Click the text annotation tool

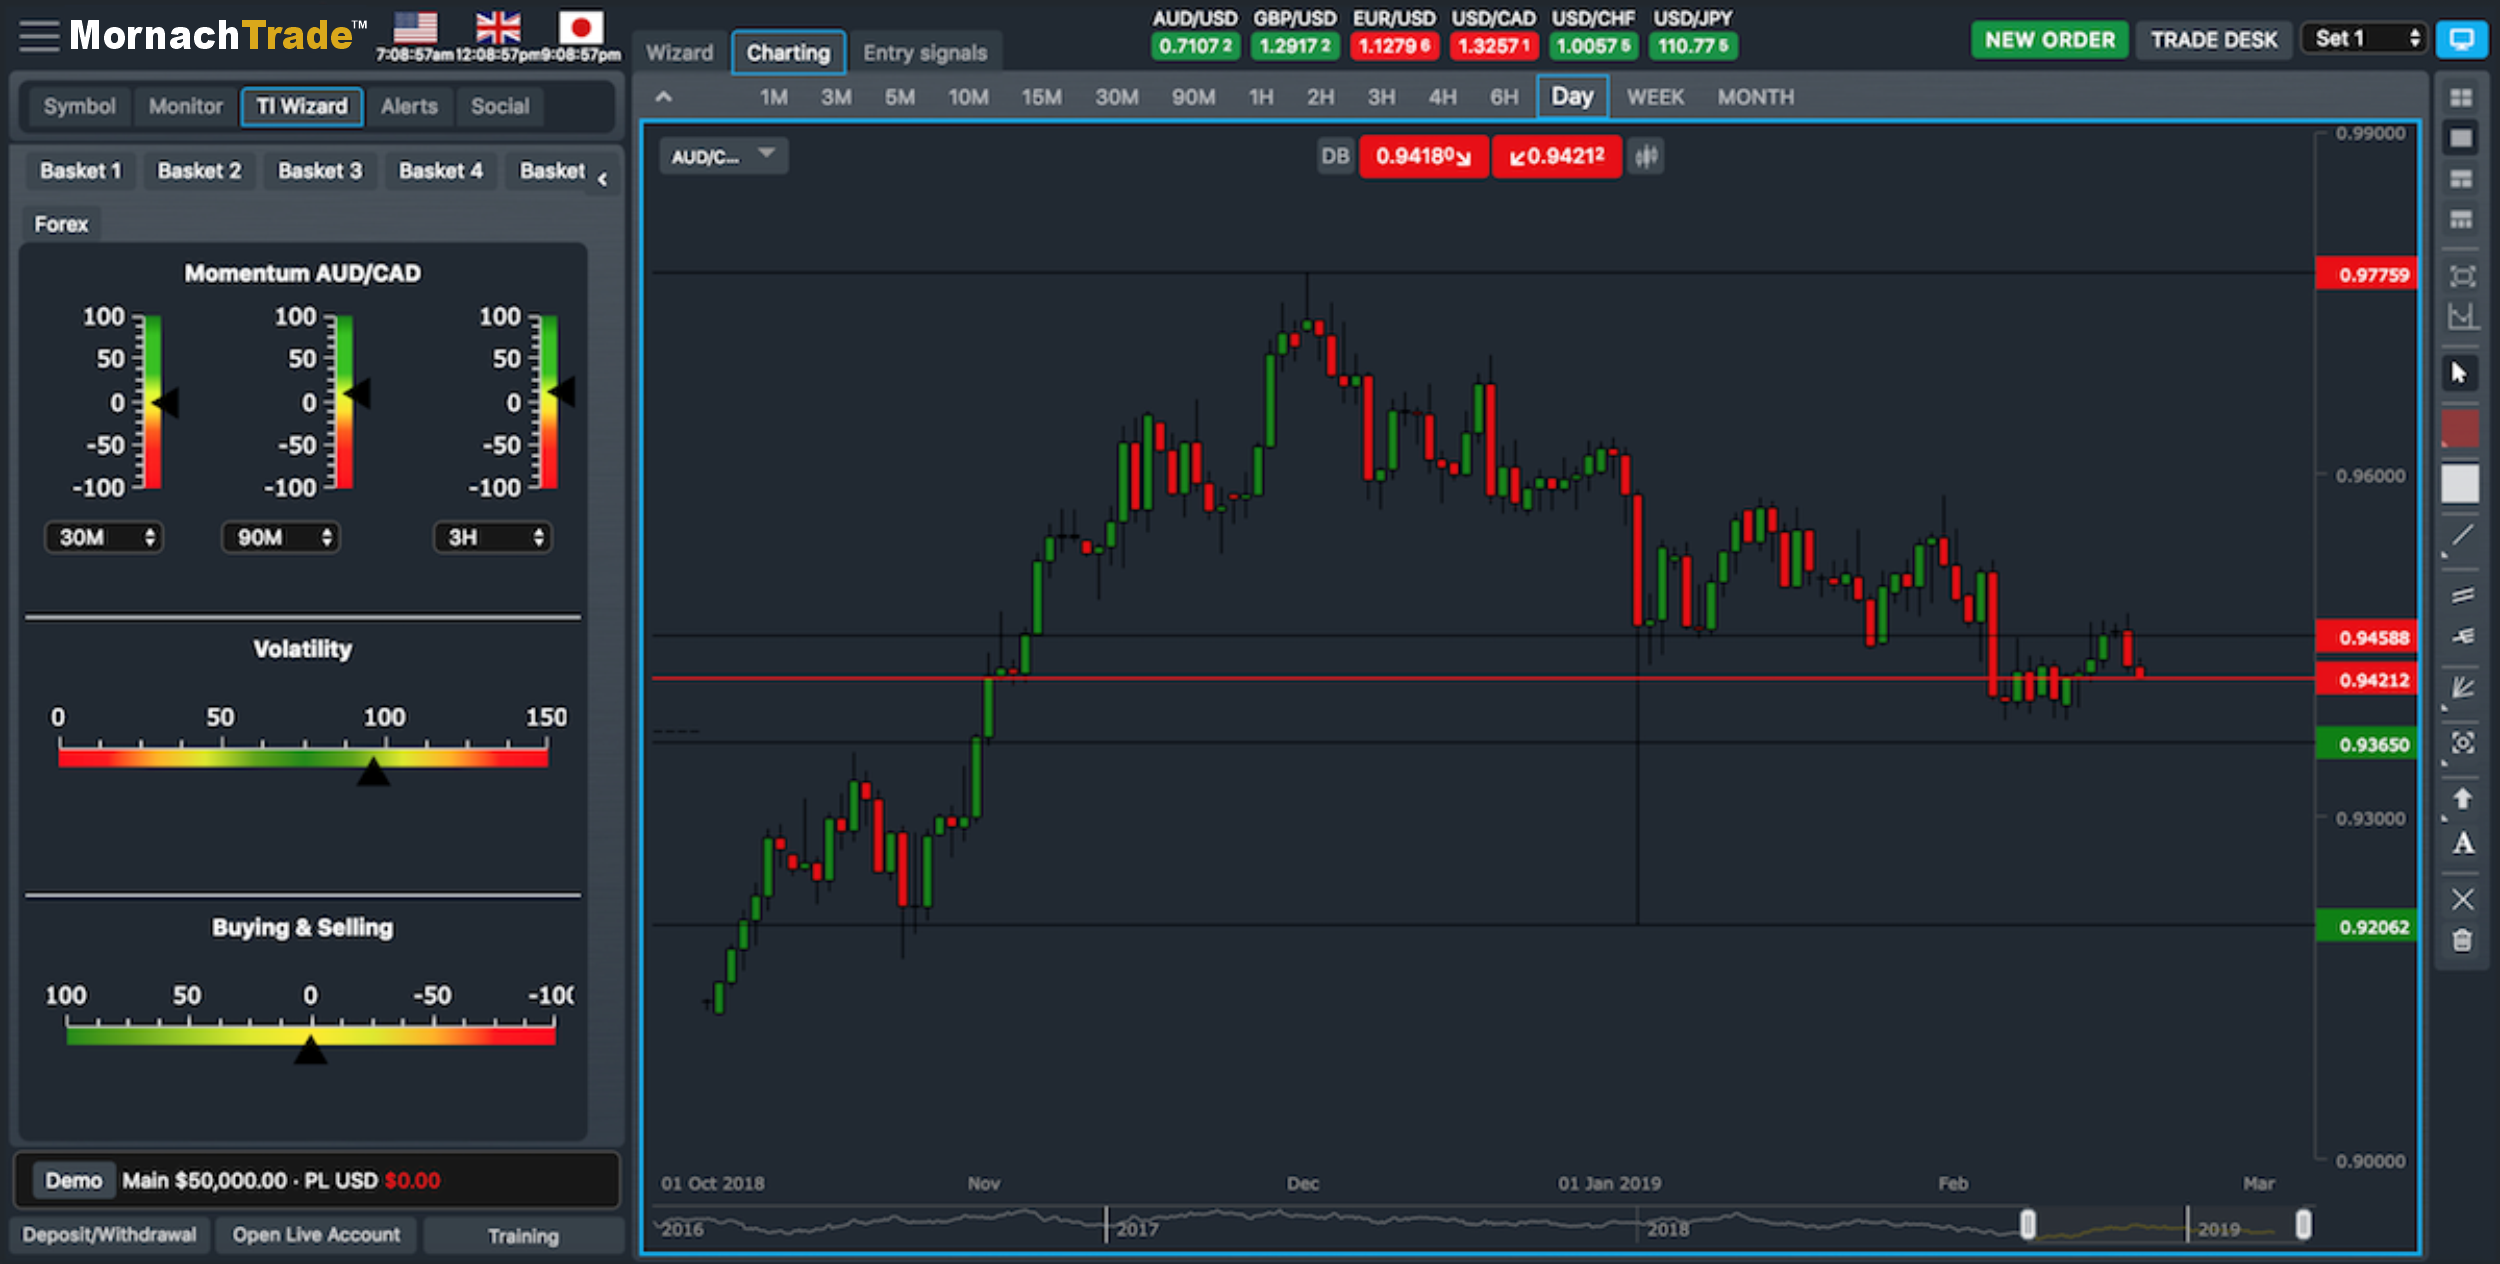(2463, 844)
